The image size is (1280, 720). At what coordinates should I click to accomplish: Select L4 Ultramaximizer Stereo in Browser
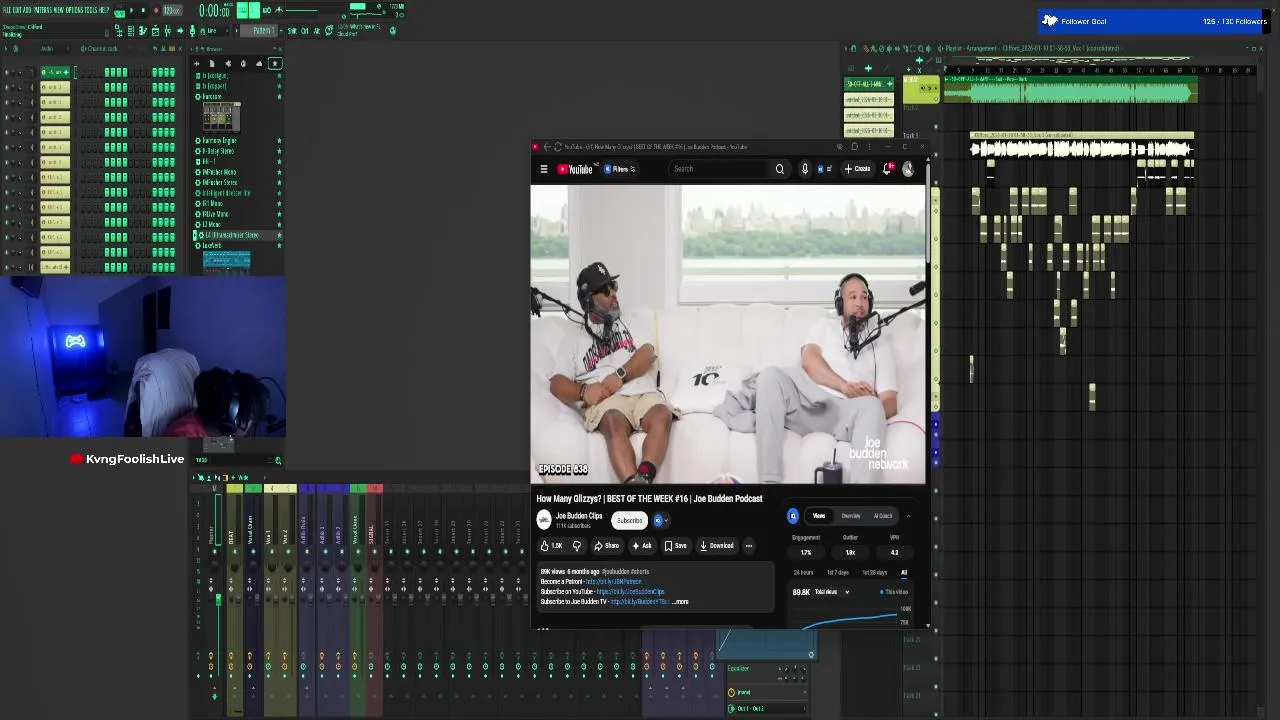(230, 235)
